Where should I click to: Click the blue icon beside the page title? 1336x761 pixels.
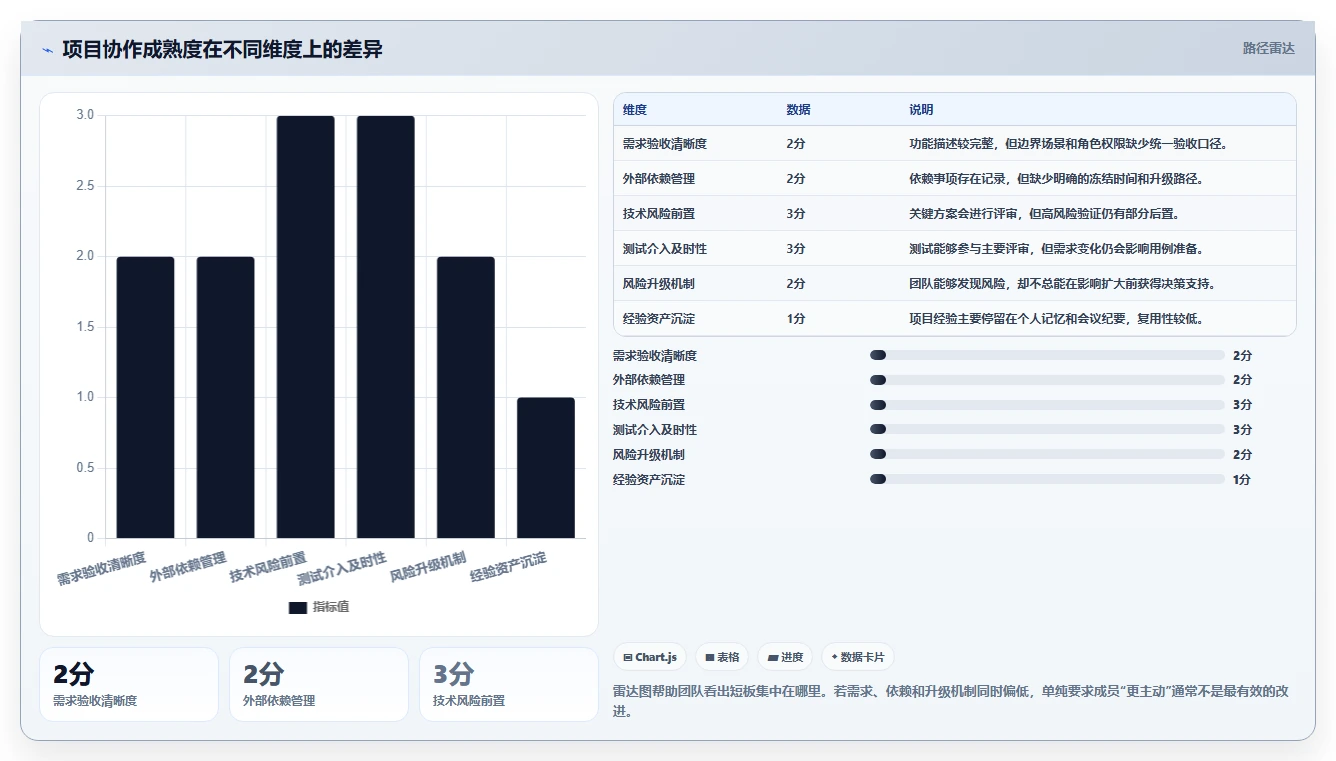click(47, 50)
